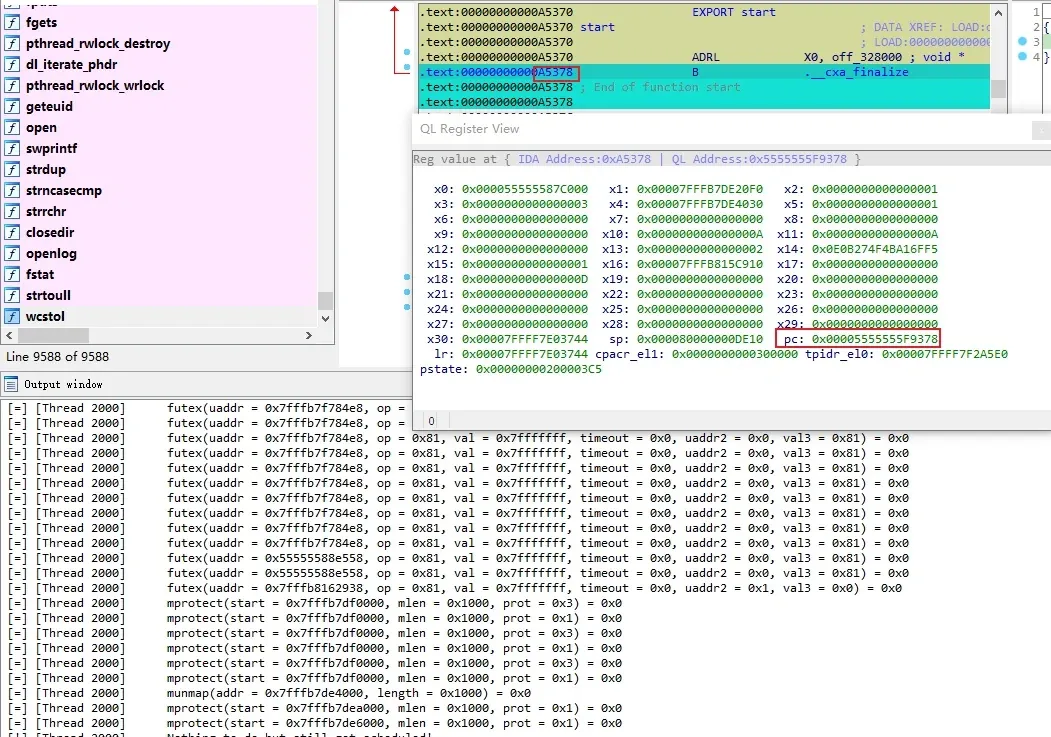Click the sp register value 0x000080000000DE10
This screenshot has width=1051, height=737.
[x=700, y=339]
